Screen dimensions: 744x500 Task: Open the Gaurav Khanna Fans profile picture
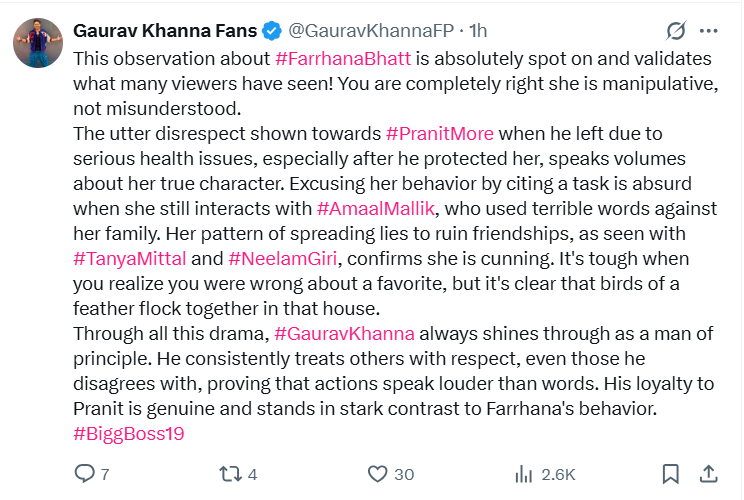[36, 41]
